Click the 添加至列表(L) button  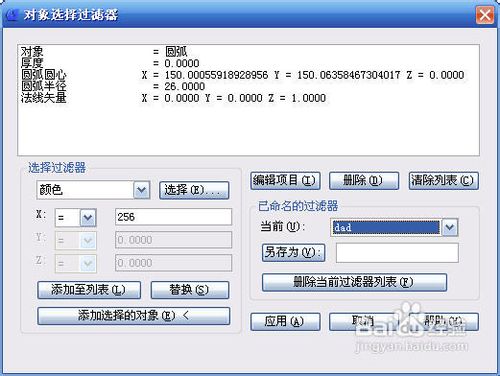(89, 290)
